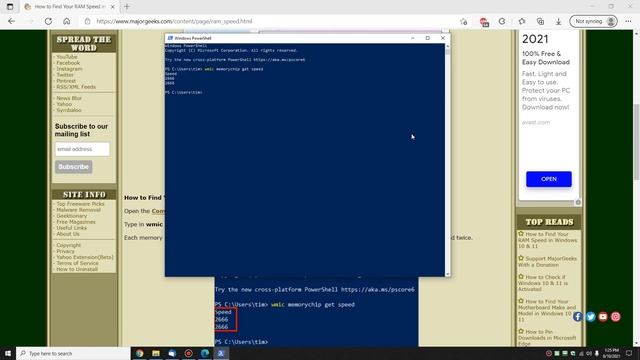Viewport: 640px width, 360px height.
Task: Reload the current page
Action: [x=48, y=21]
